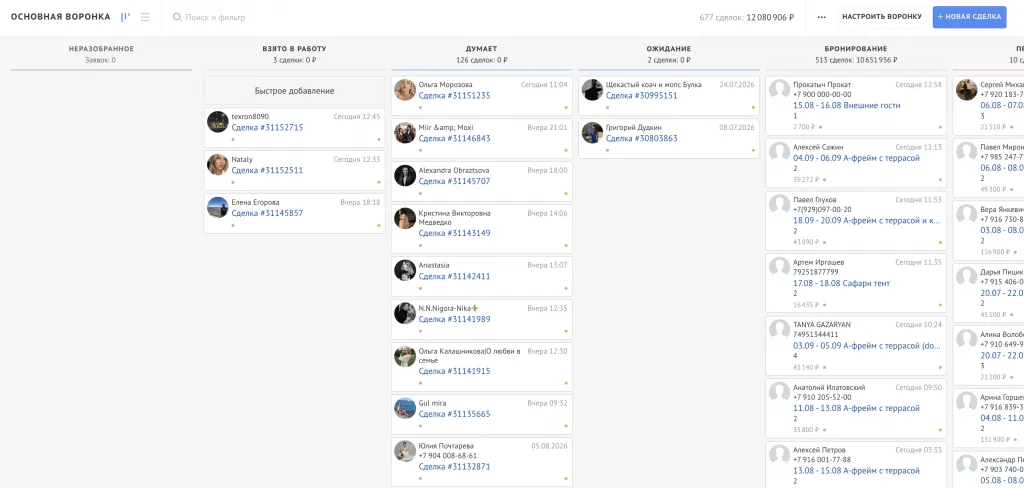Select the Неразобранное column header
This screenshot has height=488, width=1024.
tap(101, 49)
